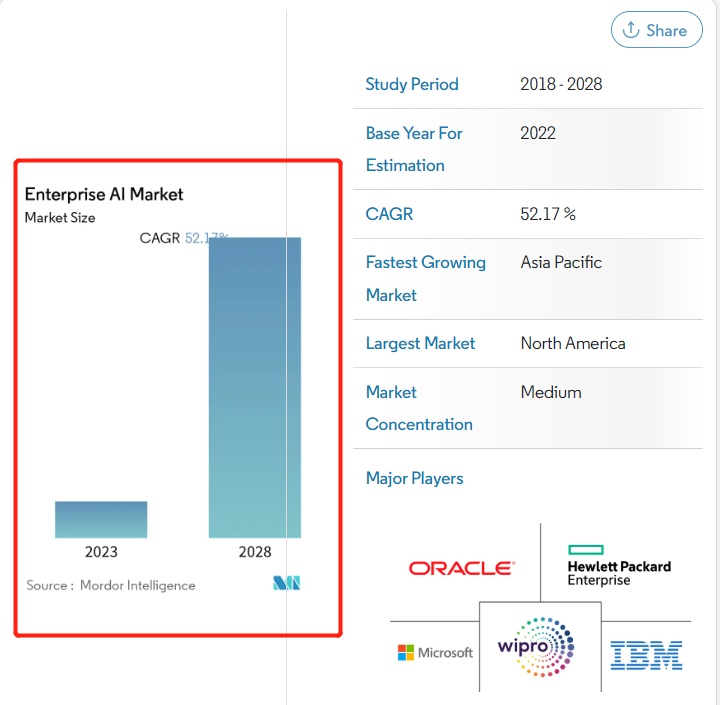Click the Major Players heading
720x705 pixels.
pyautogui.click(x=414, y=478)
